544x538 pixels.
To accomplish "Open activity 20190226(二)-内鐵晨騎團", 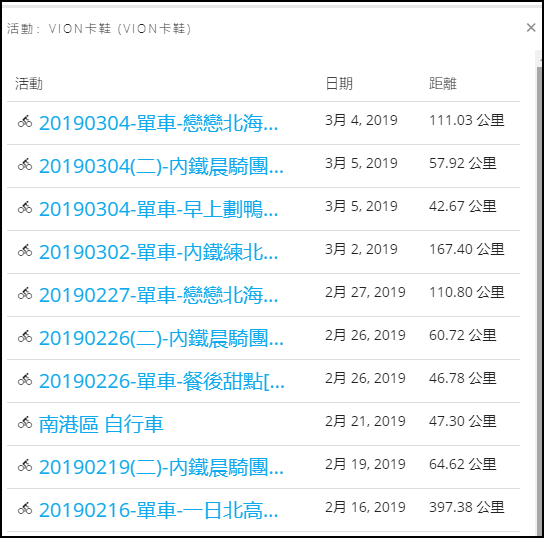I will tap(161, 338).
